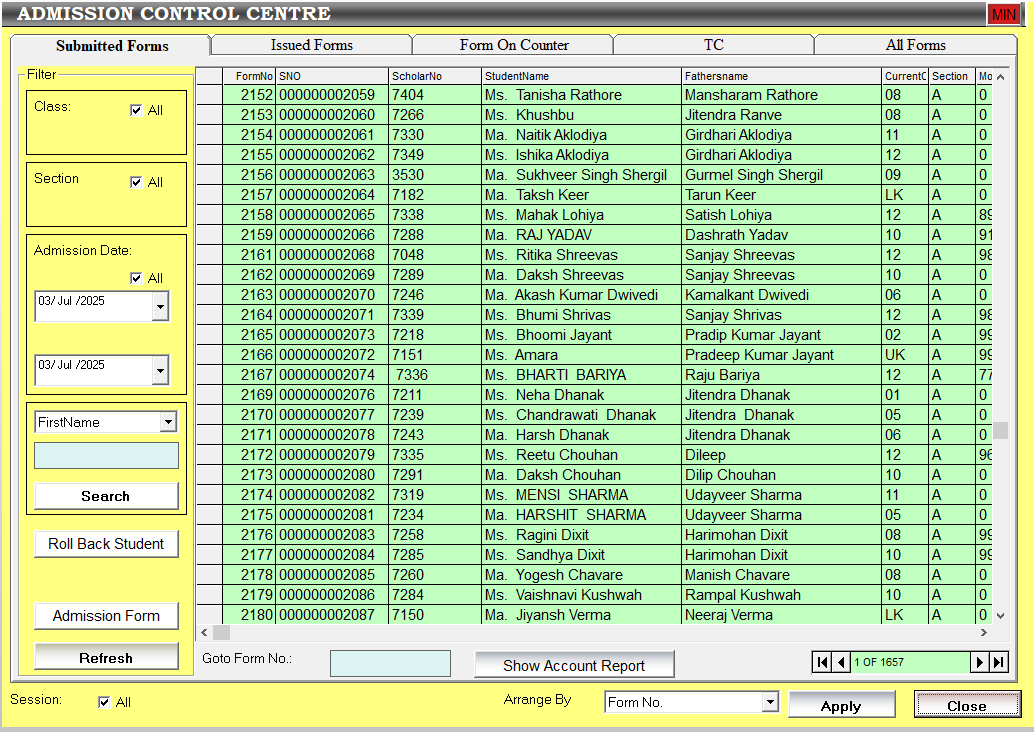Click SNO 000000002071 cell
The image size is (1034, 732).
pos(332,315)
